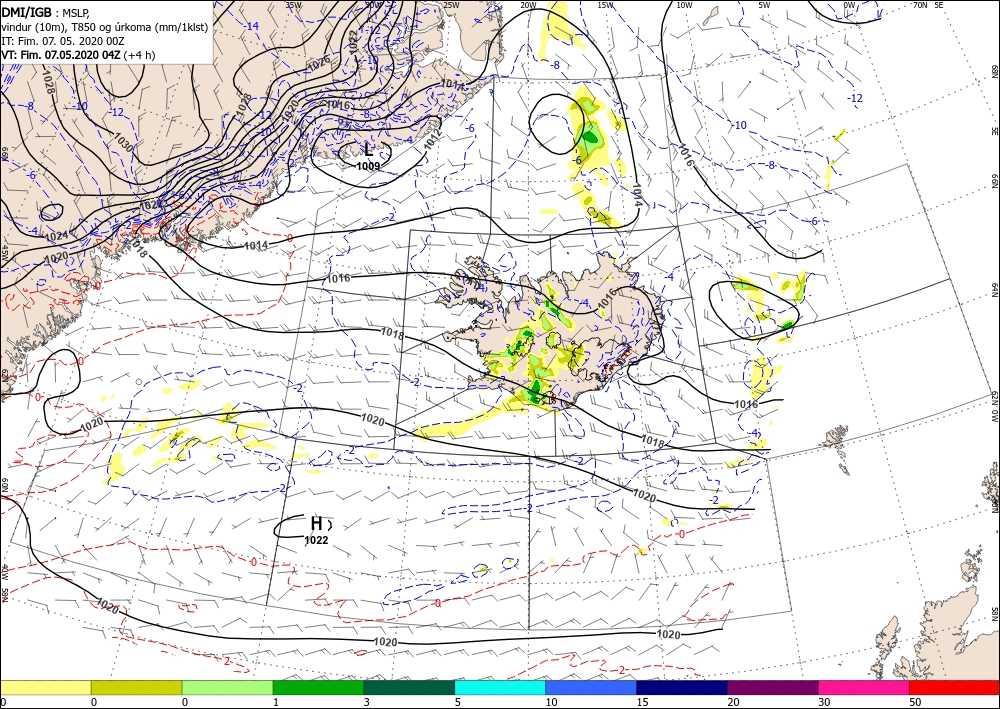The width and height of the screenshot is (1000, 709).
Task: Click the 'vindur (10m), T850 og úrkoma' line
Action: (x=105, y=27)
